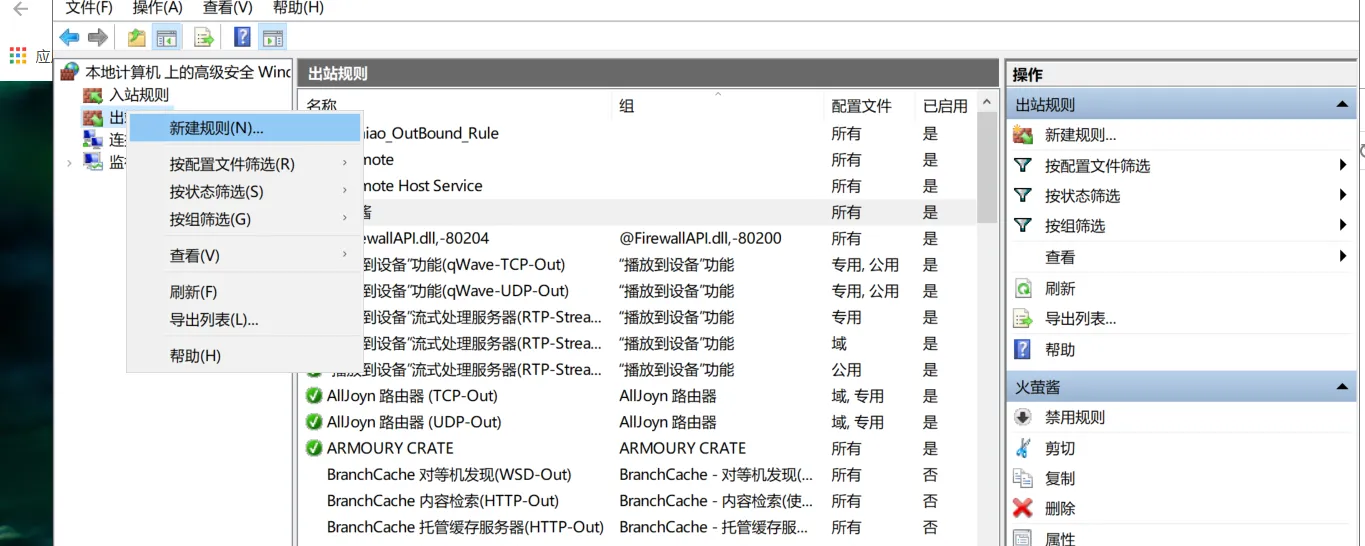Expand the 监视 tree node arrow

69,162
